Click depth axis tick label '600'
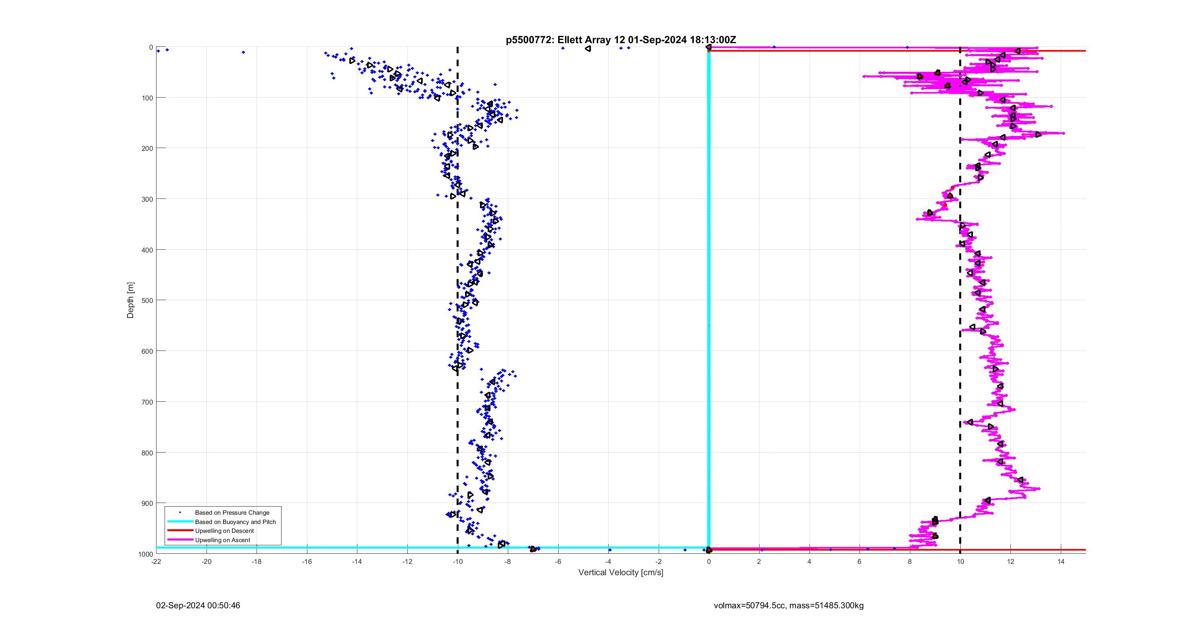The width and height of the screenshot is (1200, 622). pos(145,351)
